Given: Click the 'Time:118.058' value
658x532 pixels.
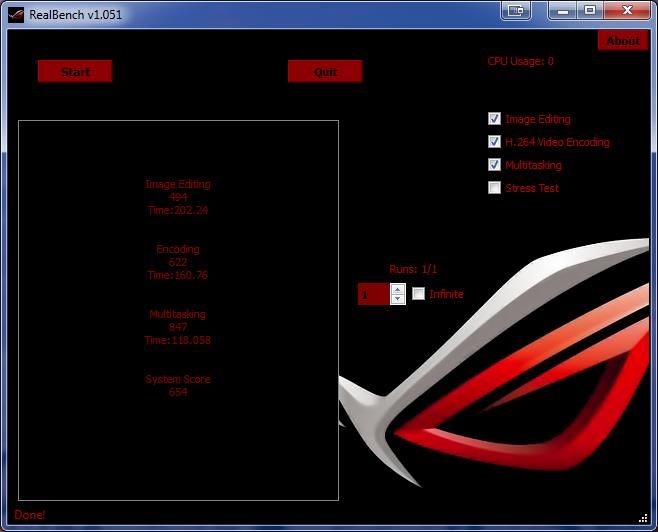Looking at the screenshot, I should click(x=178, y=340).
